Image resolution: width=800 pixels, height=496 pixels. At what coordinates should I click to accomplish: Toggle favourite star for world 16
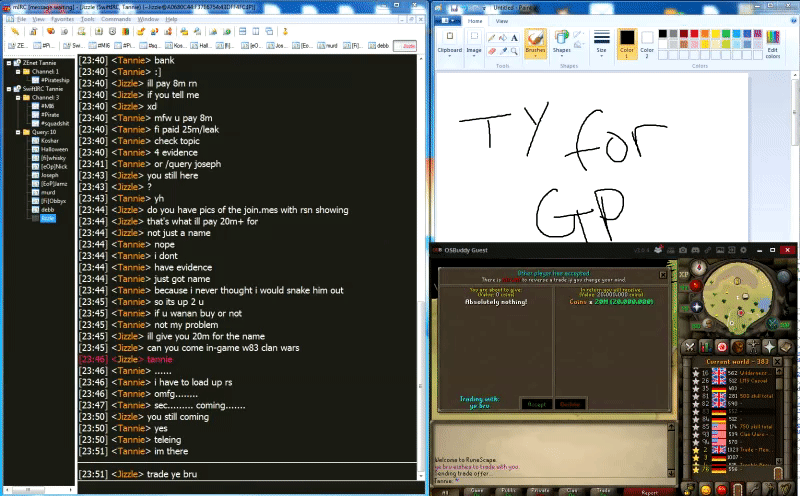695,373
